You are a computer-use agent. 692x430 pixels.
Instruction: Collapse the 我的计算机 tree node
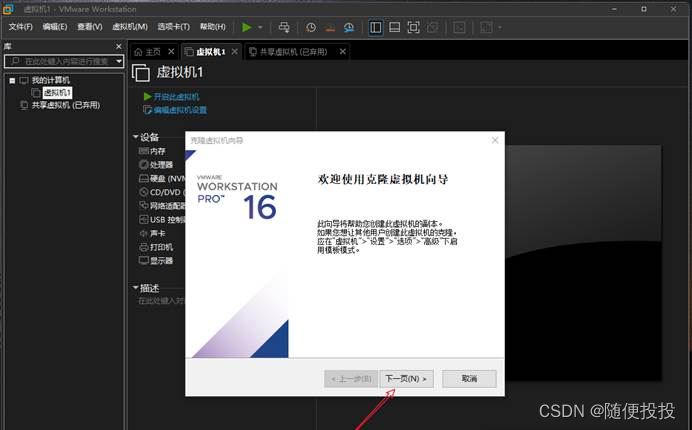12,80
